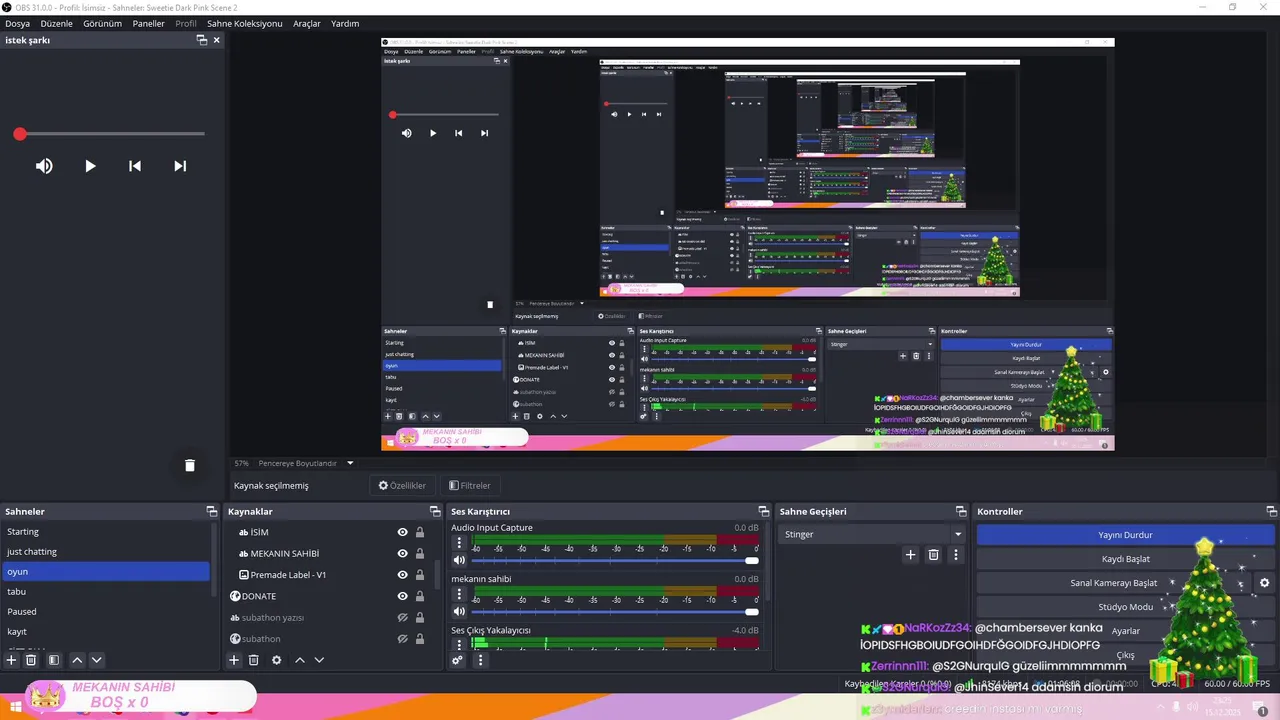
Task: Click the trash icon under istek şarkı player
Action: (189, 465)
